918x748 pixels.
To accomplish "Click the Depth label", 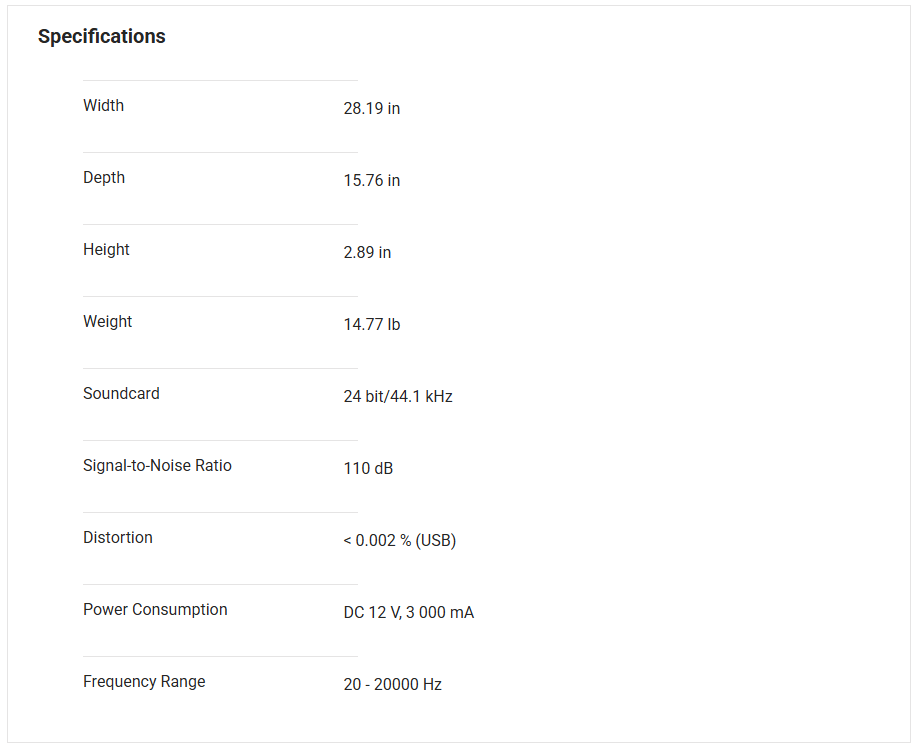I will [104, 178].
